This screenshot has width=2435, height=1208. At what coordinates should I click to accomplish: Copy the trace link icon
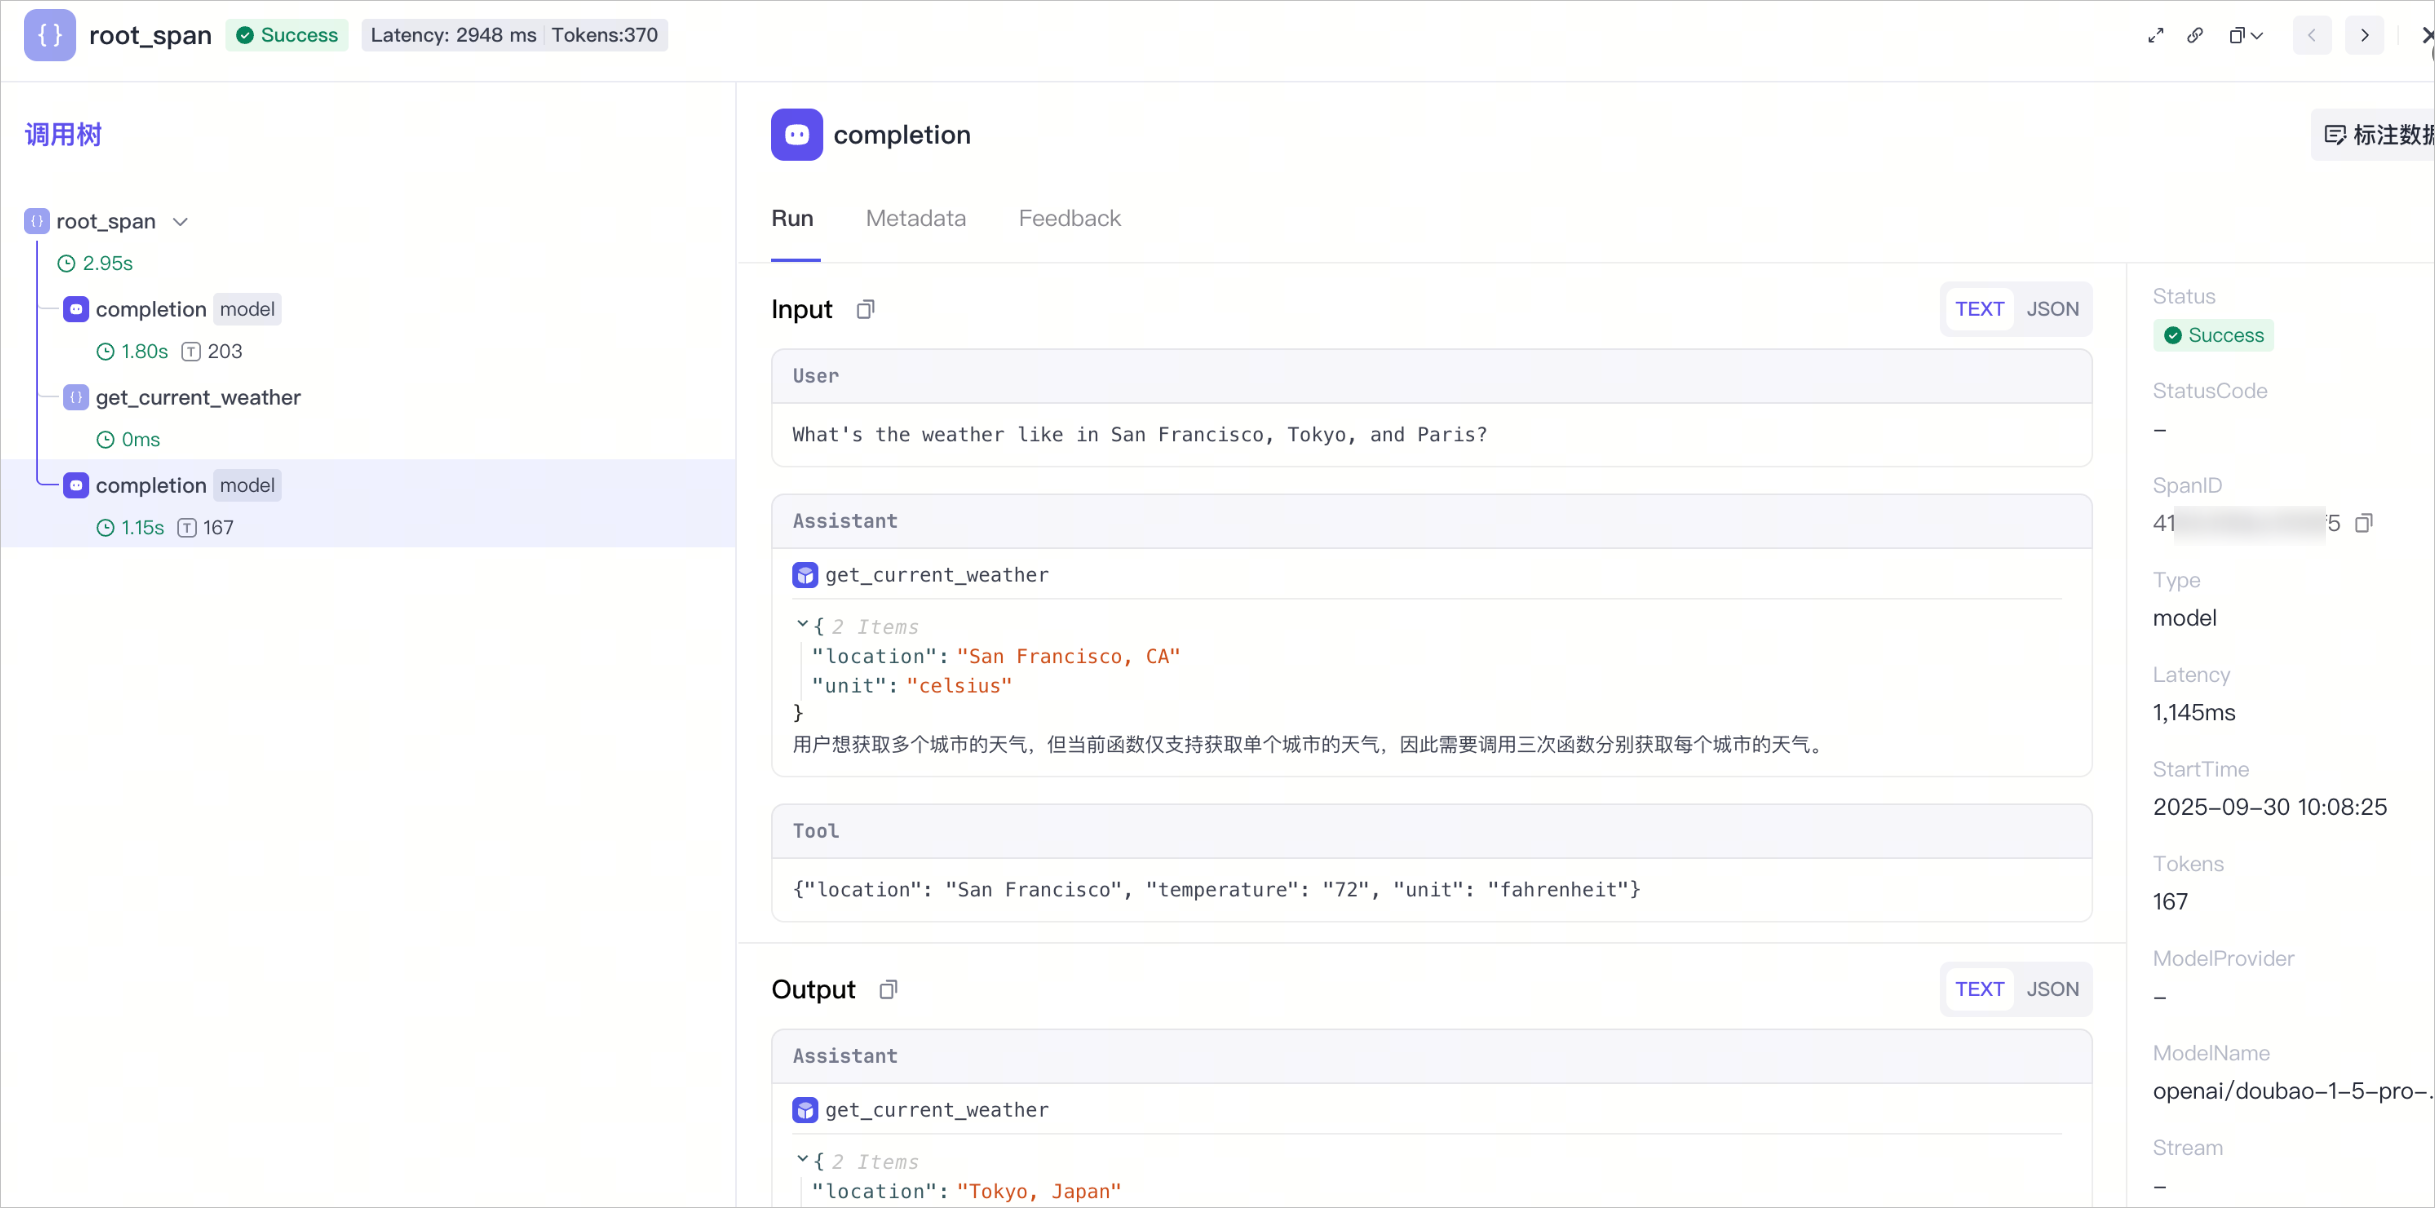(2195, 36)
